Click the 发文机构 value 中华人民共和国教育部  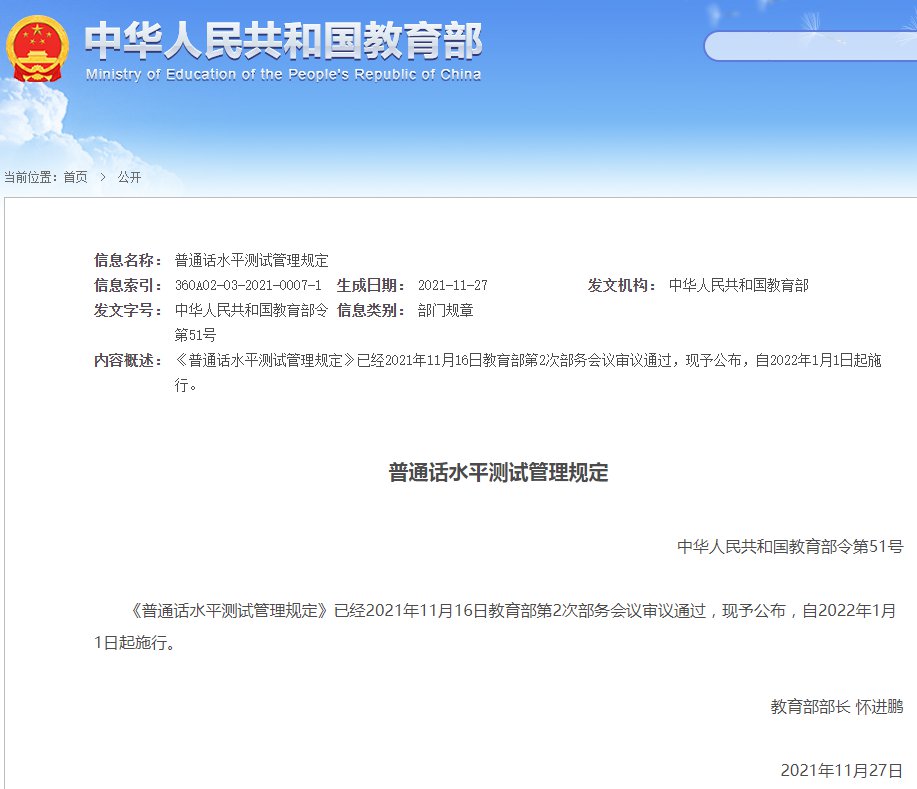(x=739, y=285)
